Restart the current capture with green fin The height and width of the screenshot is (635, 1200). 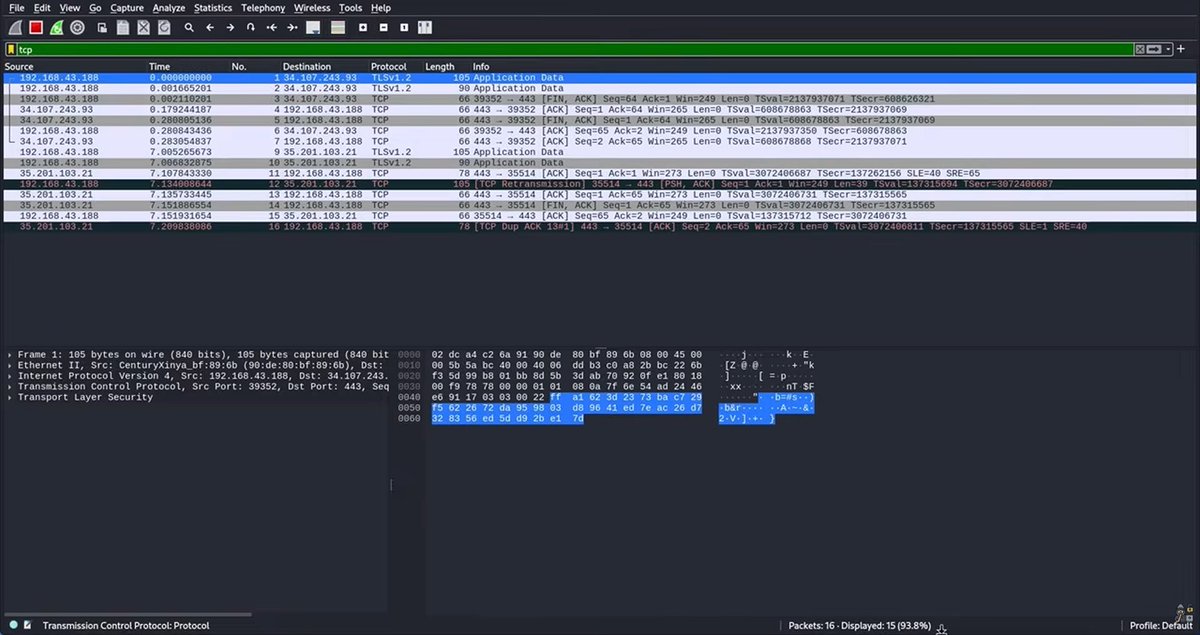point(56,27)
